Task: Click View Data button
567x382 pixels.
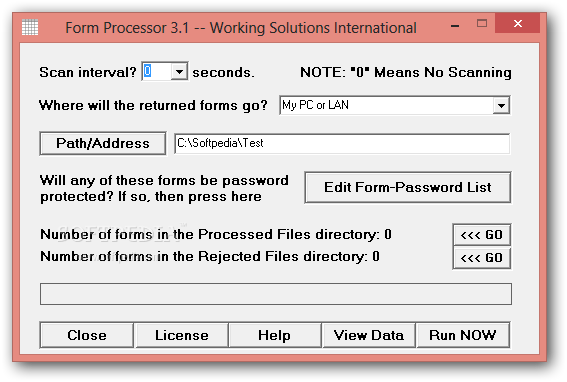Action: coord(368,335)
